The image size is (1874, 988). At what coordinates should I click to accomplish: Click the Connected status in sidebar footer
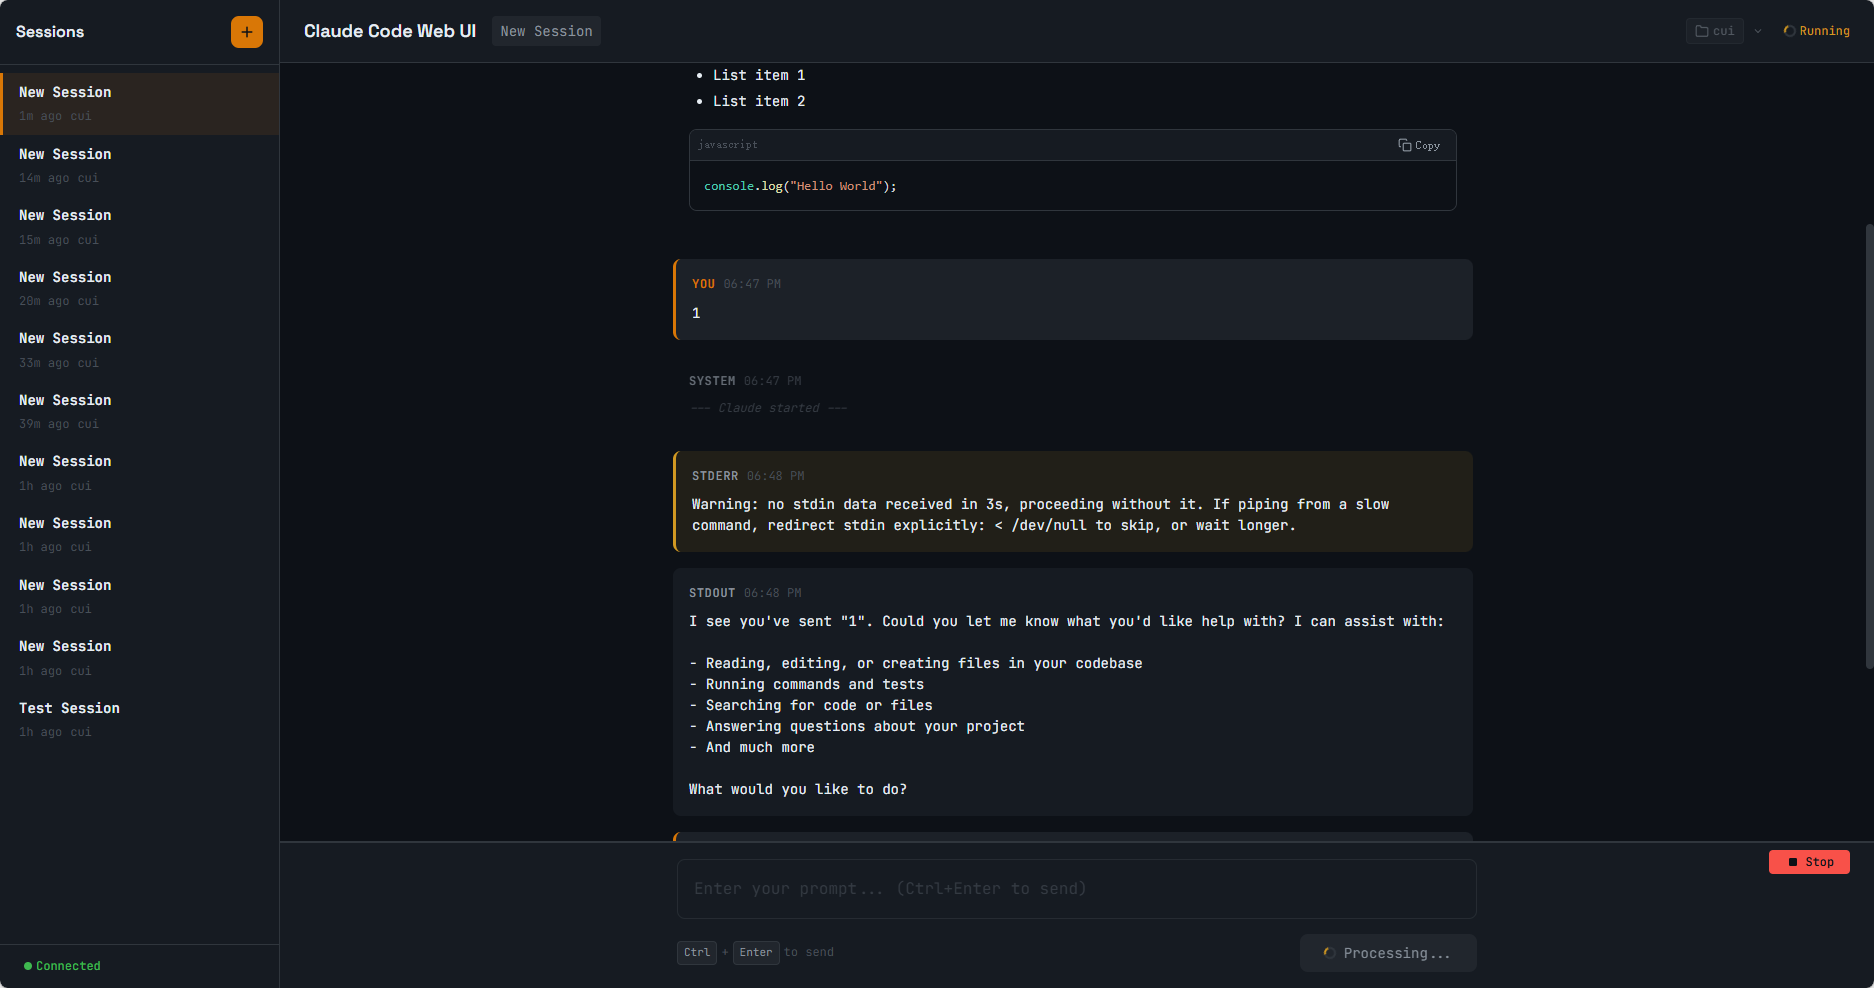point(62,966)
